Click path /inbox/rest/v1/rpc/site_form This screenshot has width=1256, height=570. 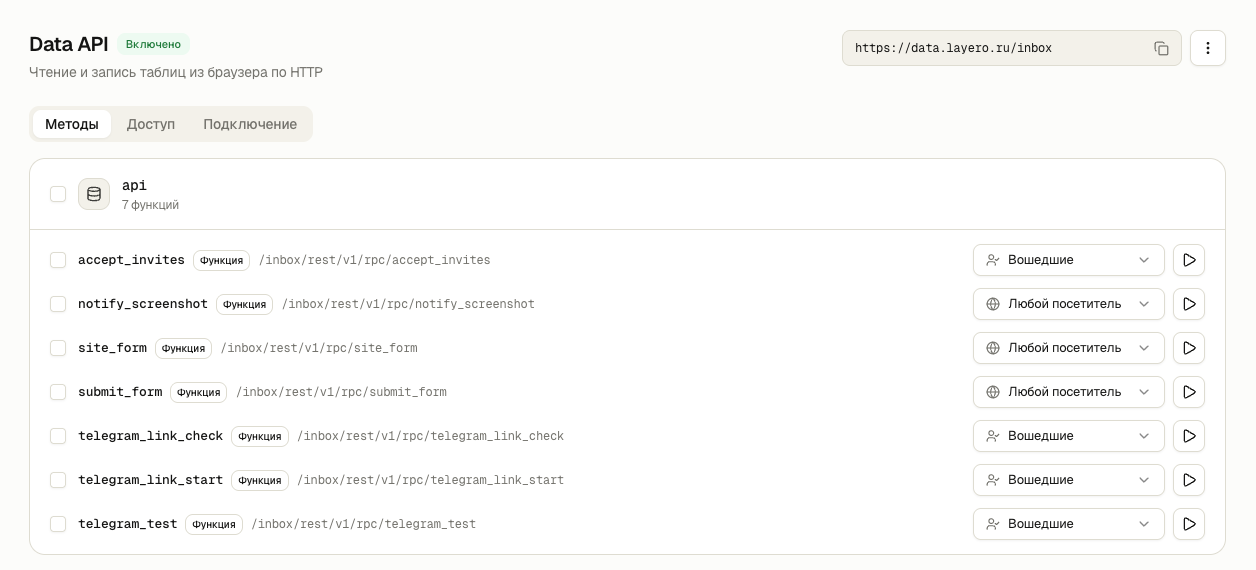coord(319,348)
